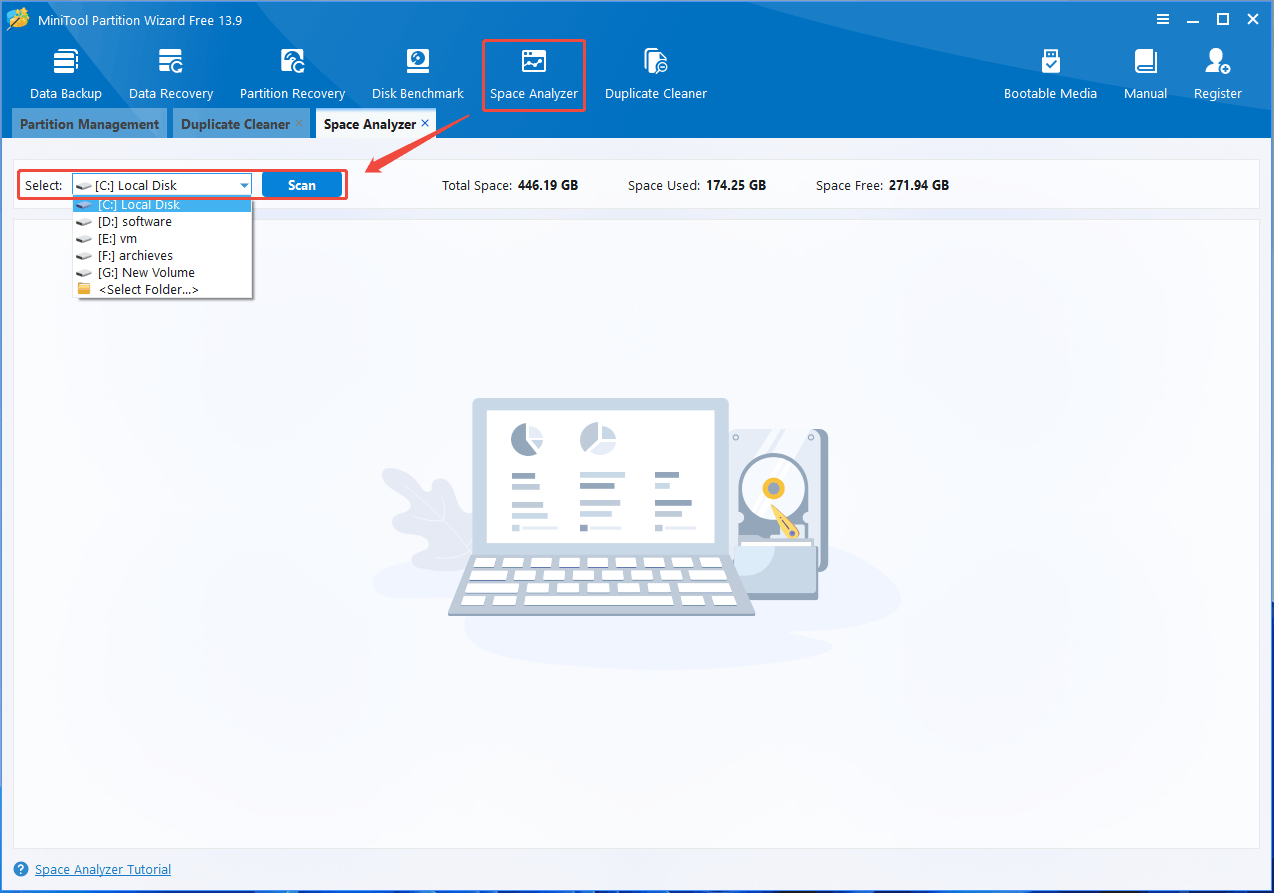Create Bootable Media
This screenshot has width=1274, height=893.
[x=1050, y=74]
